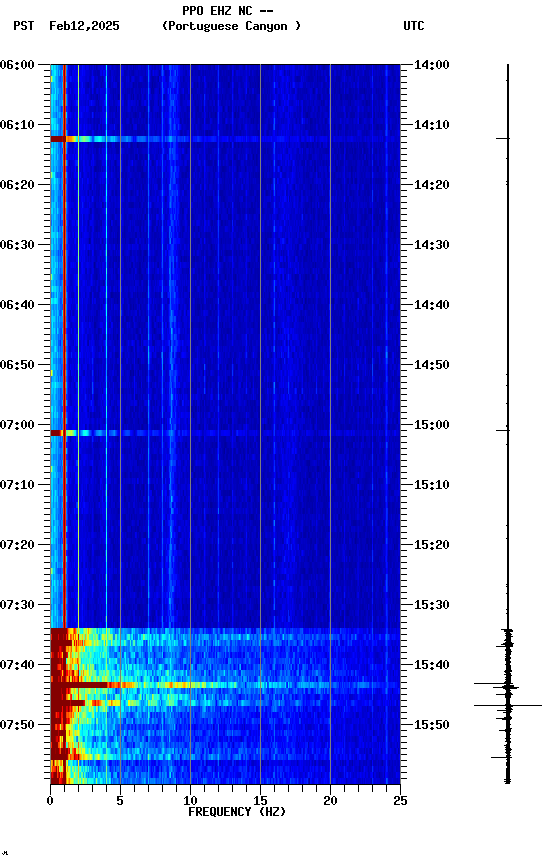The height and width of the screenshot is (864, 552).
Task: Click the '06:10' PST time label
Action: pyautogui.click(x=17, y=125)
